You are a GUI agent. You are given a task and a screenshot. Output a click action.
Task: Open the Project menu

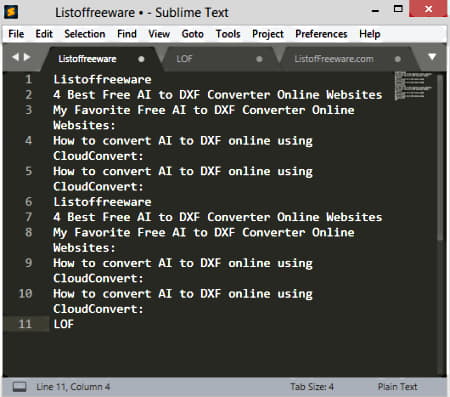tap(268, 34)
